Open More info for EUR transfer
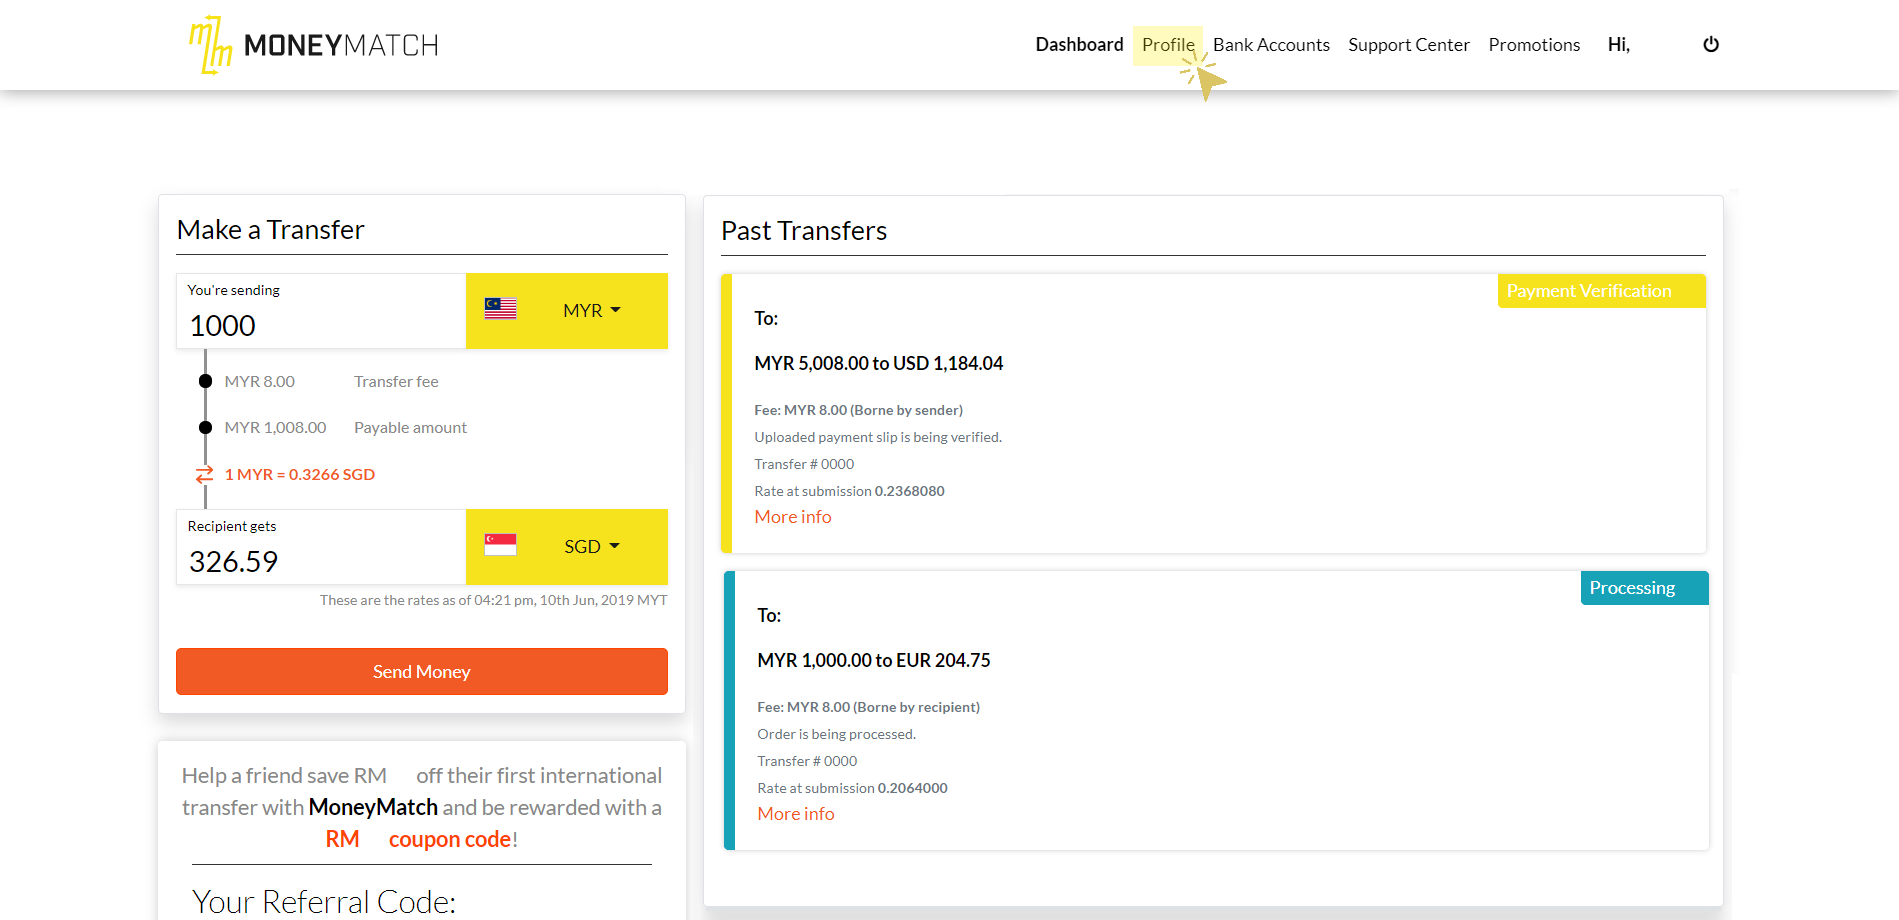Image resolution: width=1899 pixels, height=920 pixels. point(796,814)
